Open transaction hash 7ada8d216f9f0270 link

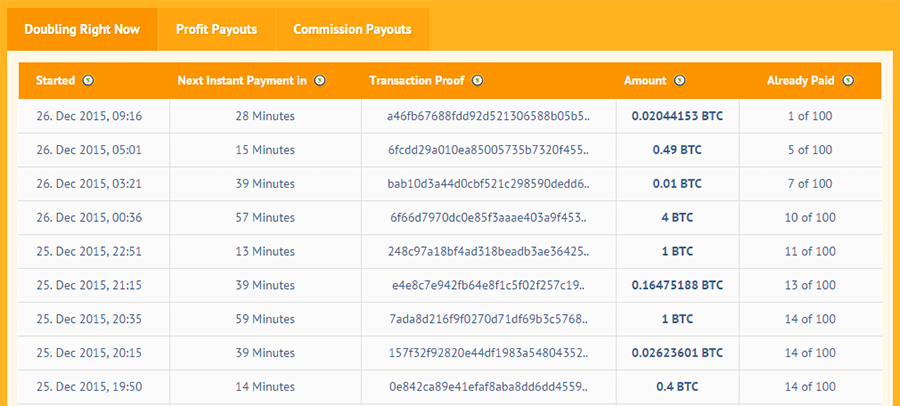[x=488, y=320]
